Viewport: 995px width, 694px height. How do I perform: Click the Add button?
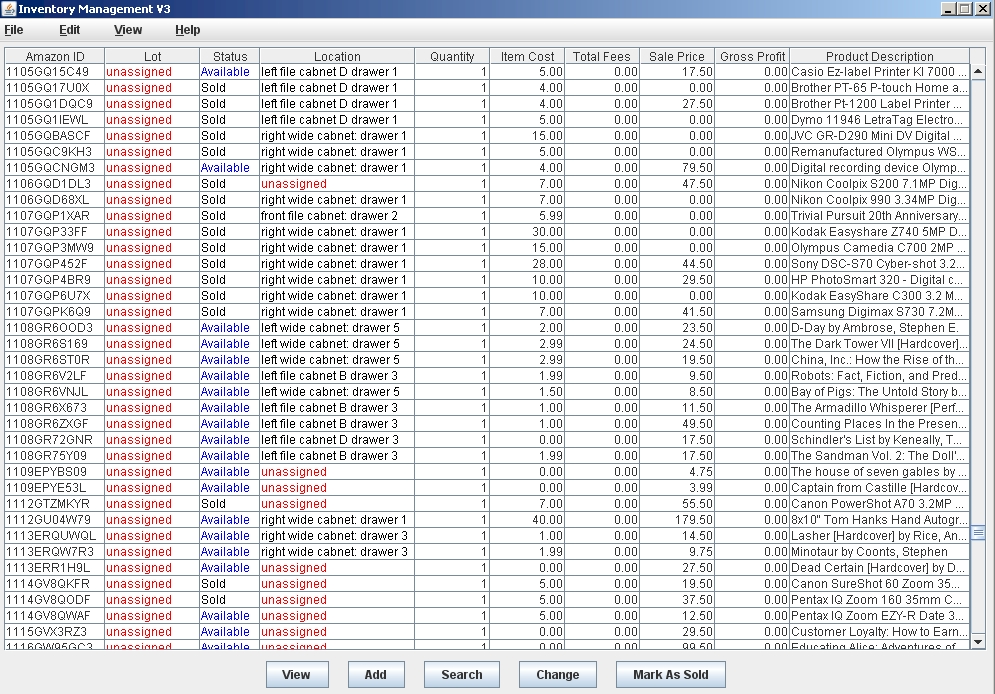click(x=375, y=674)
